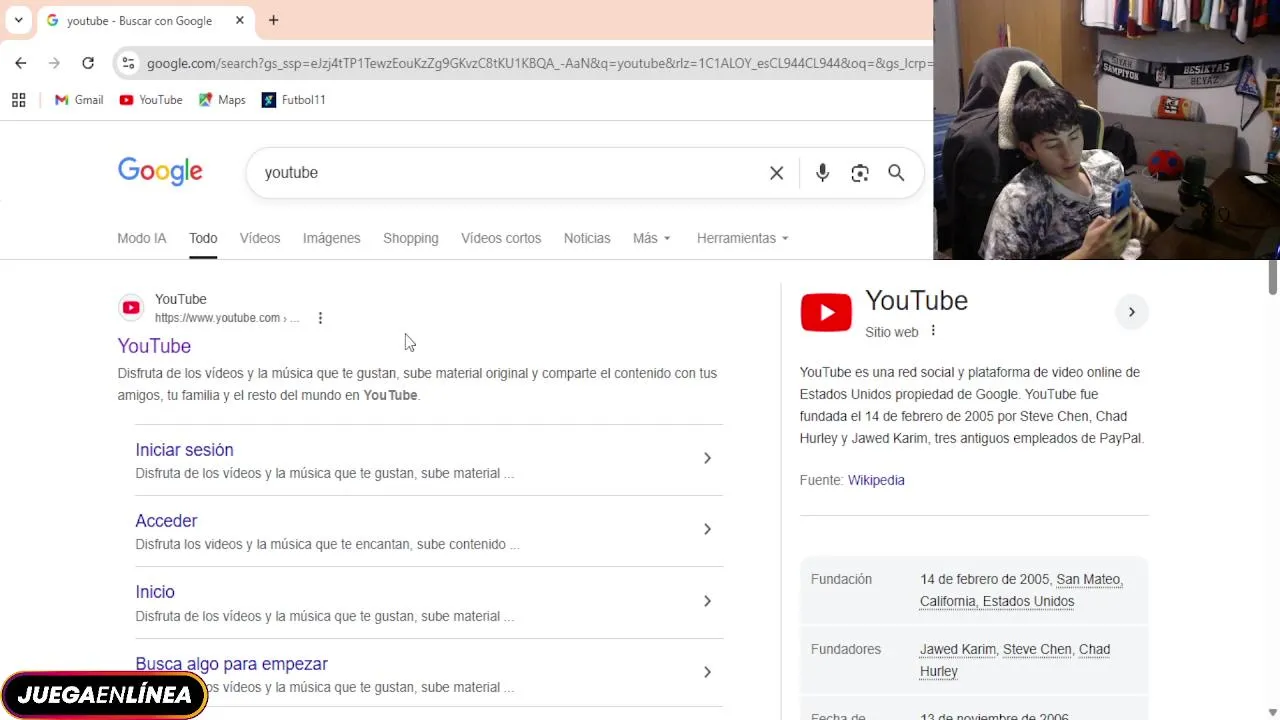Open the Acceder sitelink
Screen dimensions: 1280x720
pos(166,521)
